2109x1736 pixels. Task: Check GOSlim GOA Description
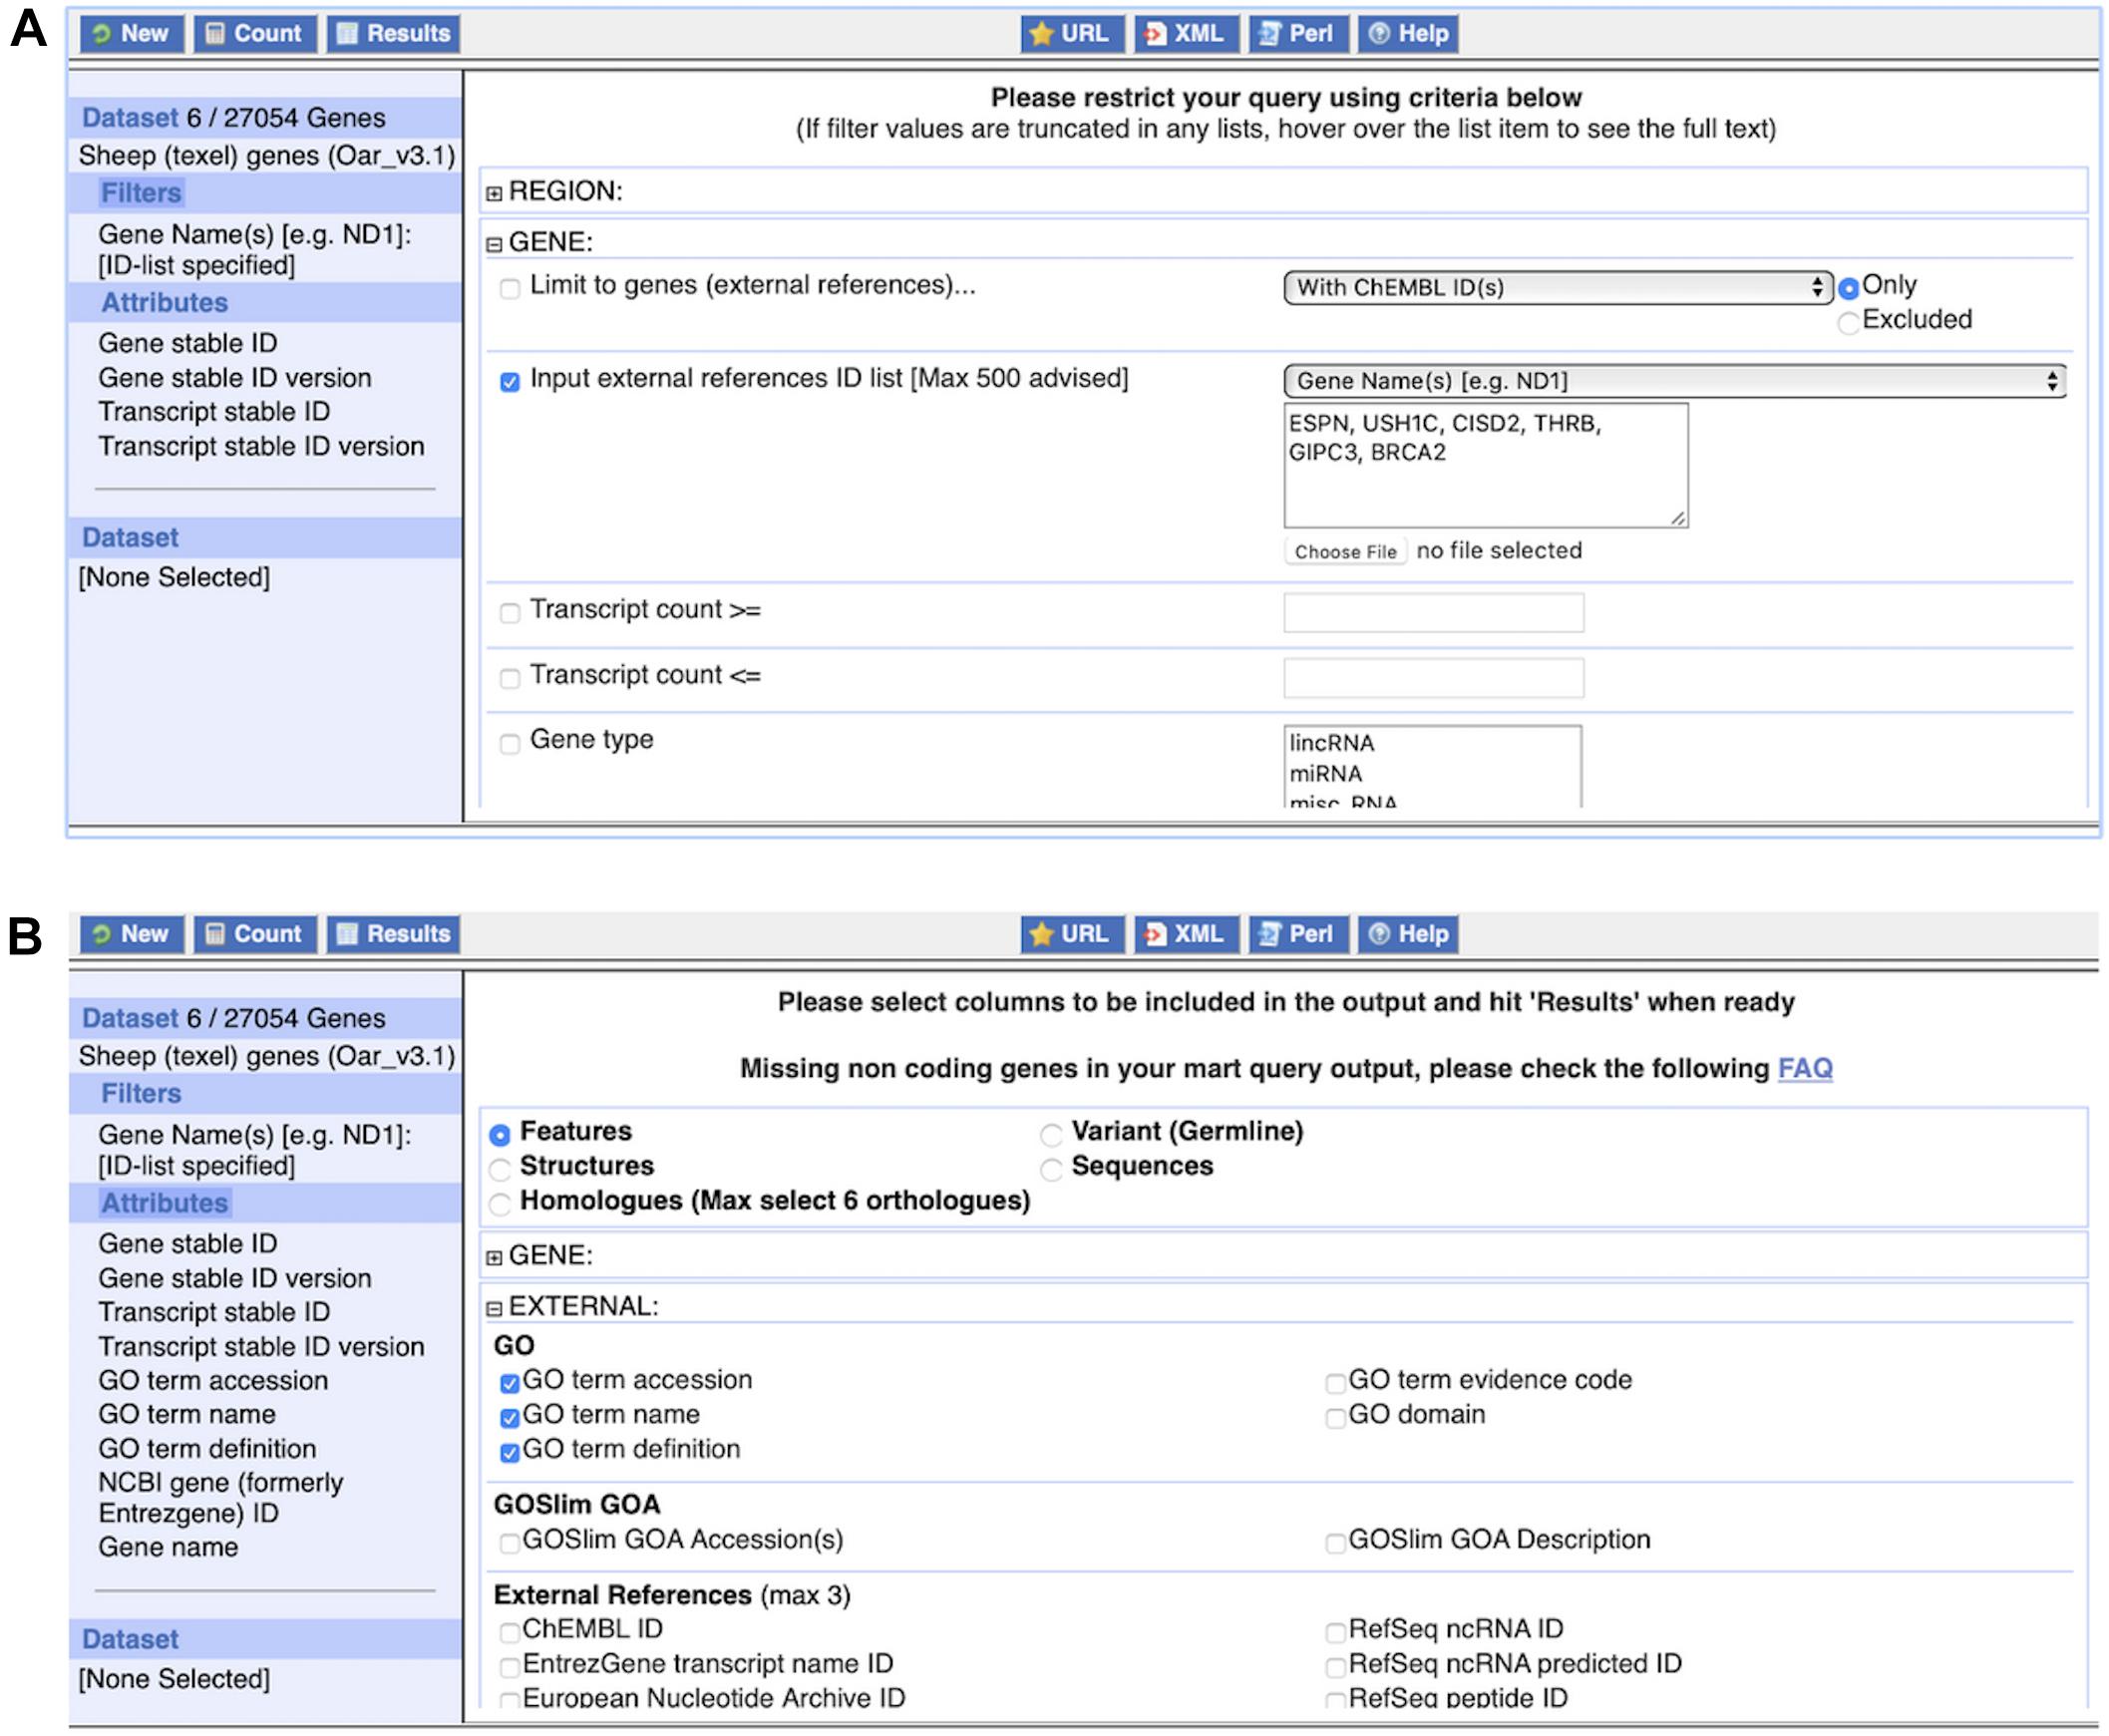click(1336, 1543)
